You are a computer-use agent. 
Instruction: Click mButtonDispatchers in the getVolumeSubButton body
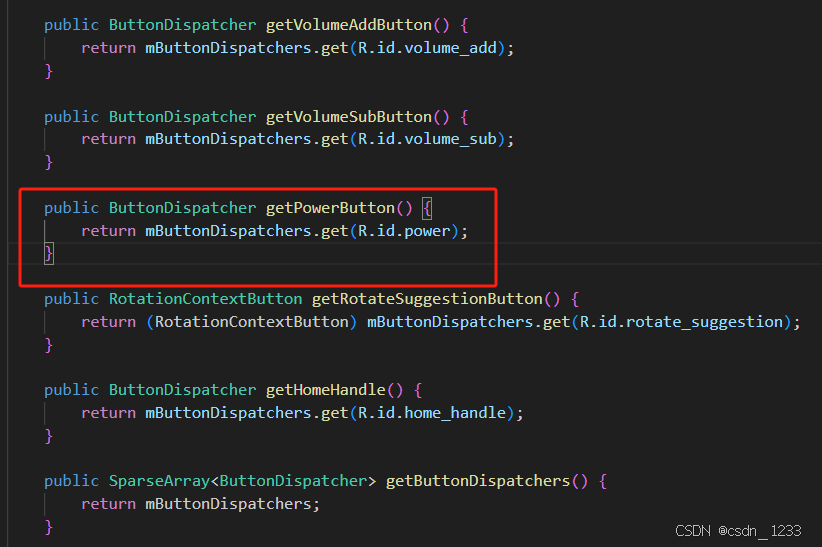tap(229, 139)
